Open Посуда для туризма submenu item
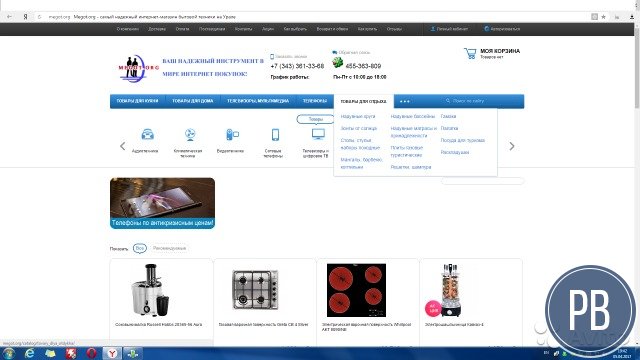The width and height of the screenshot is (640, 360). point(462,140)
